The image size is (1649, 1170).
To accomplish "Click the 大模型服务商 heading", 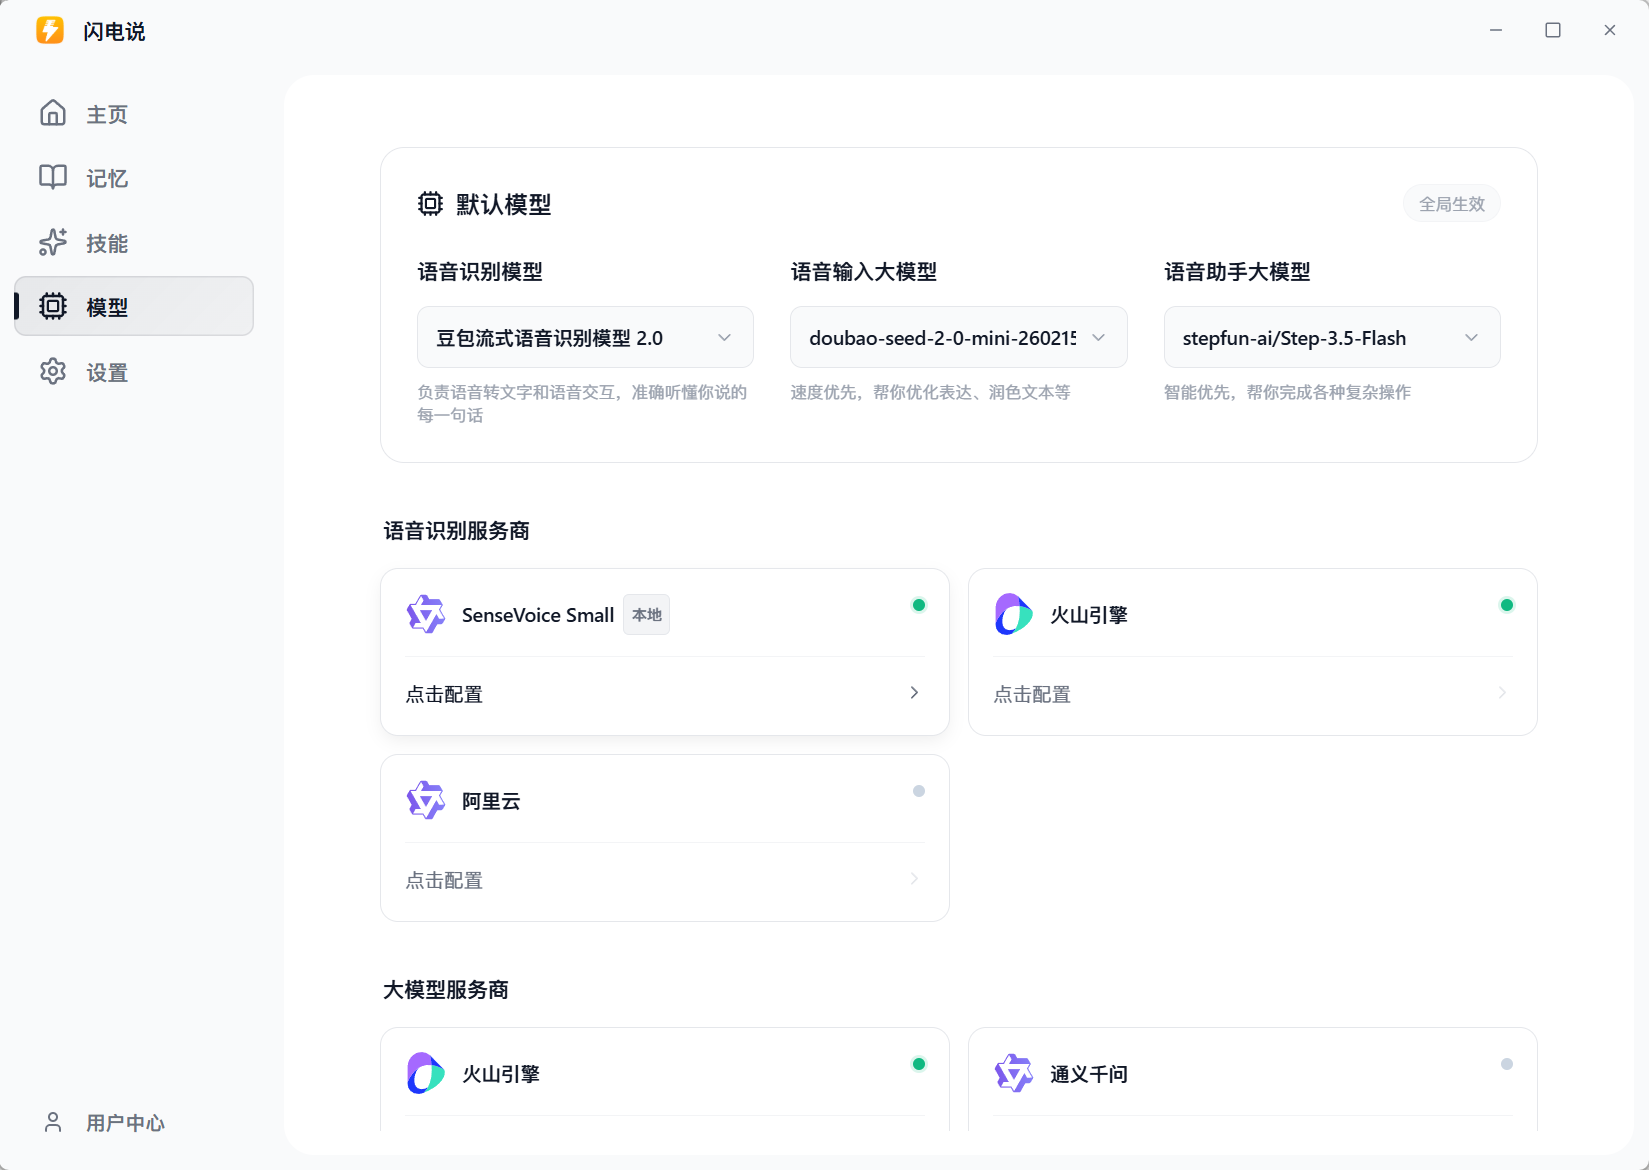I will (446, 989).
